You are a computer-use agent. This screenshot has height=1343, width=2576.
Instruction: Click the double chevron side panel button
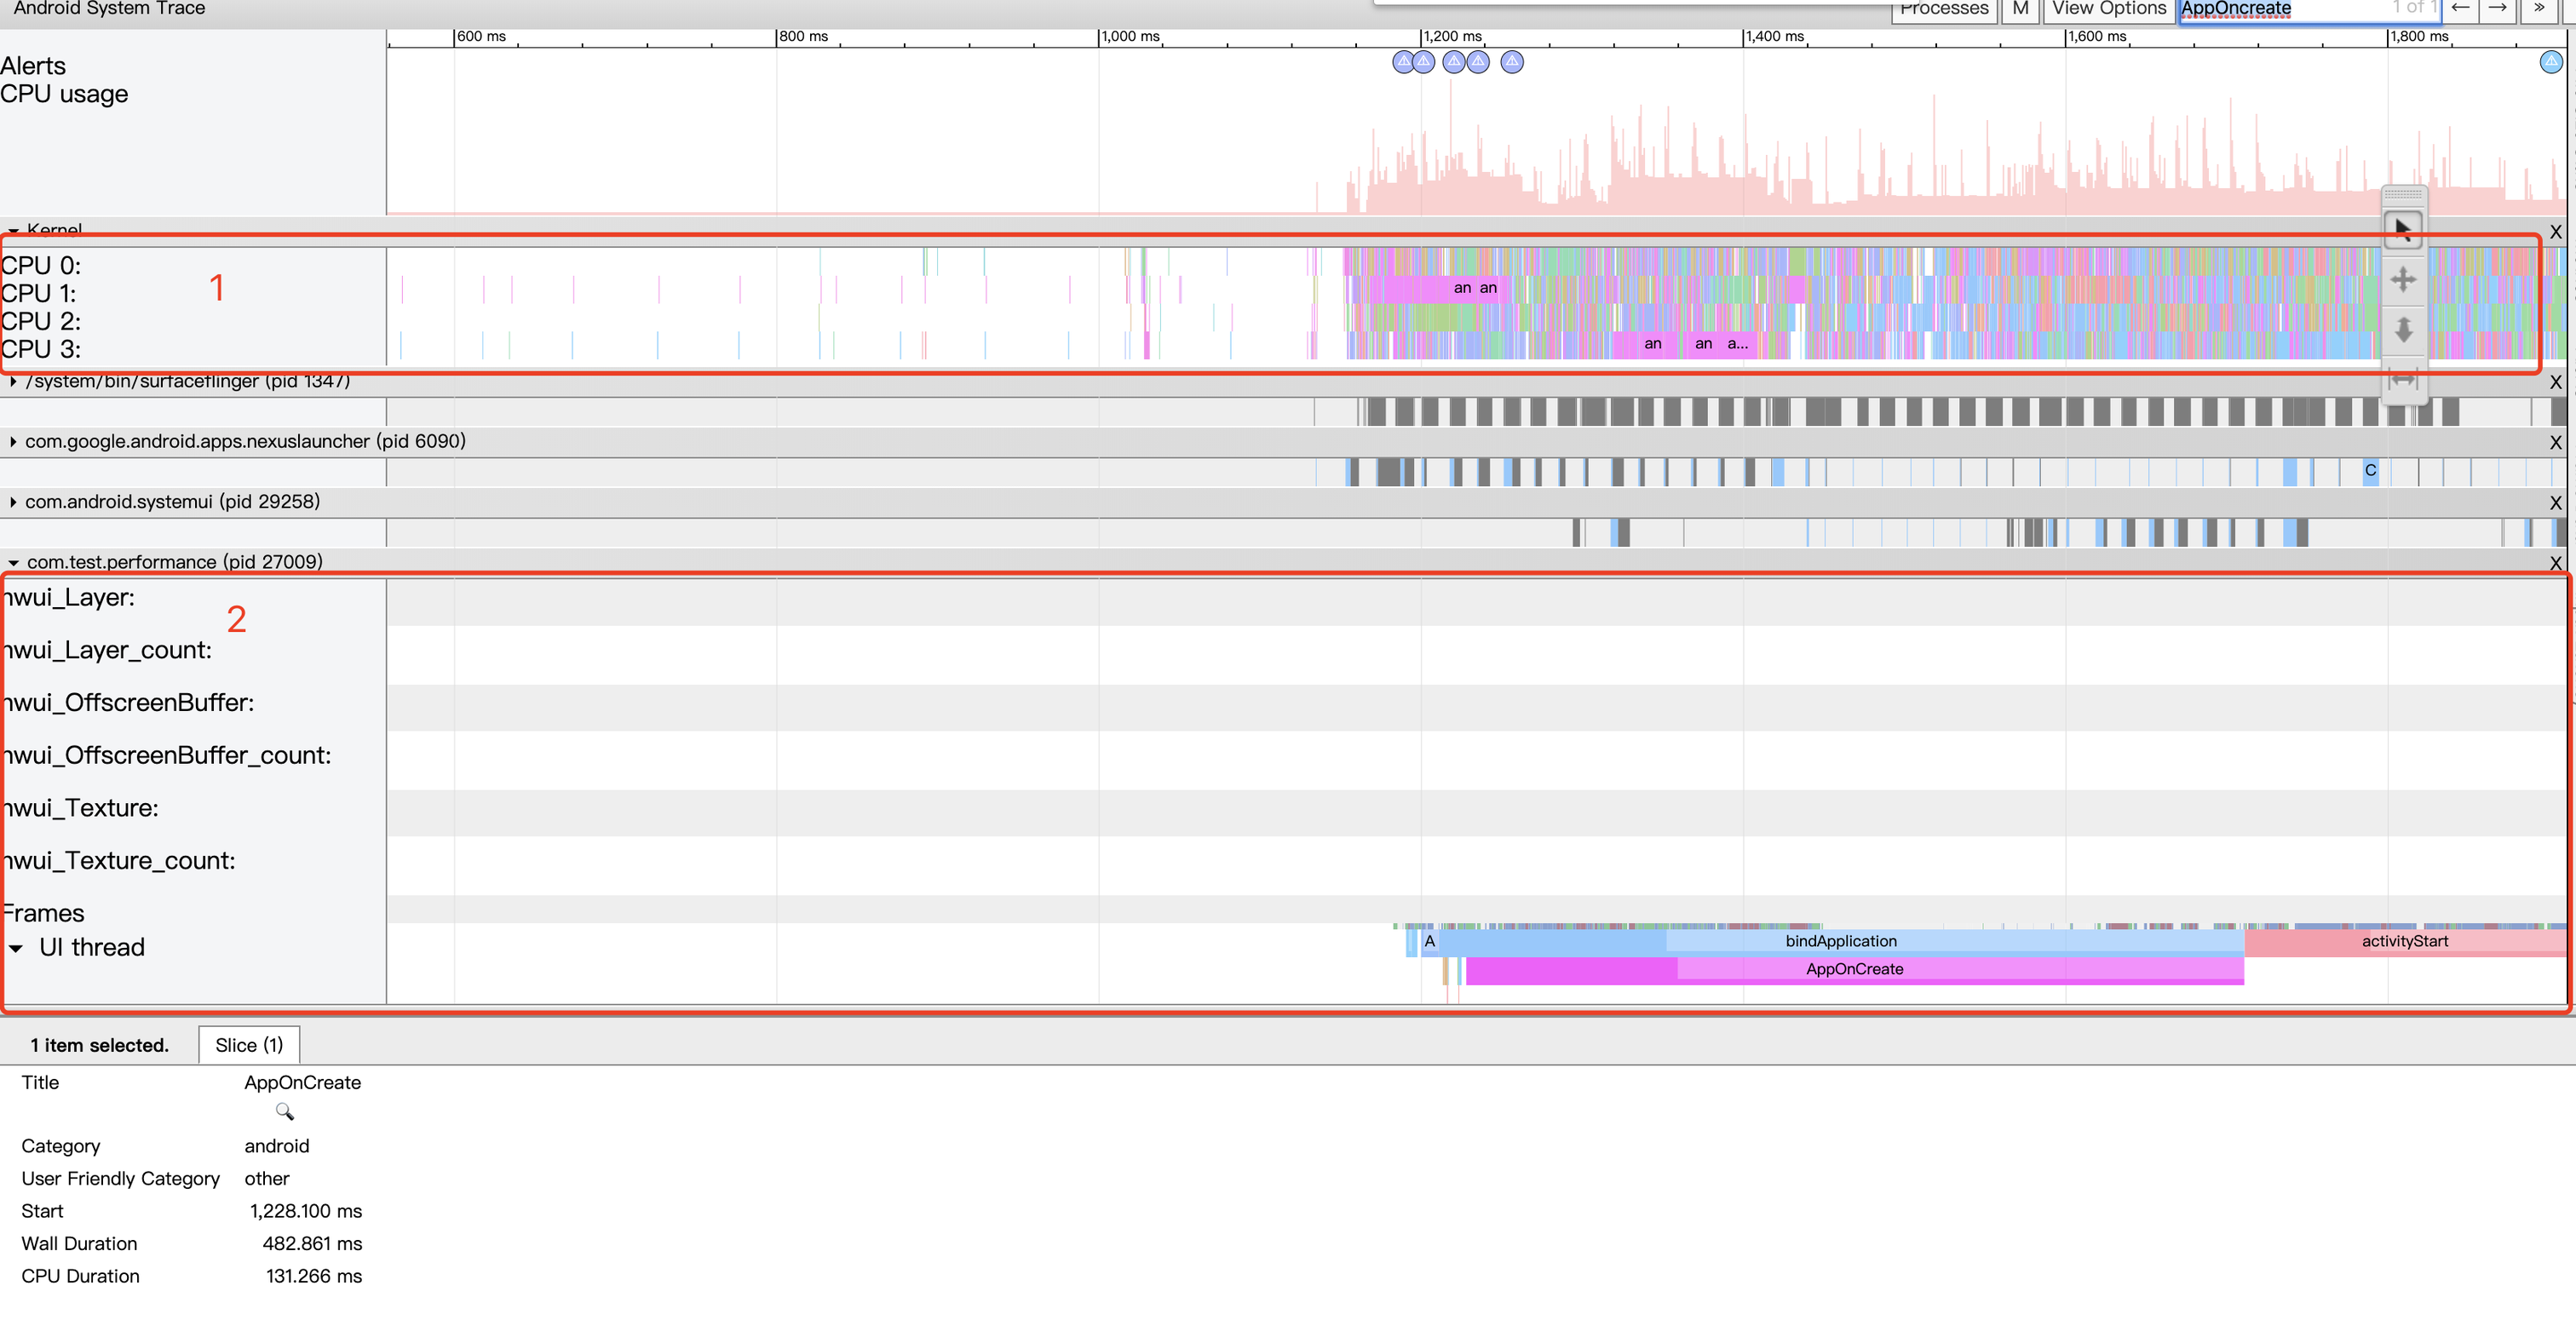pos(2538,9)
